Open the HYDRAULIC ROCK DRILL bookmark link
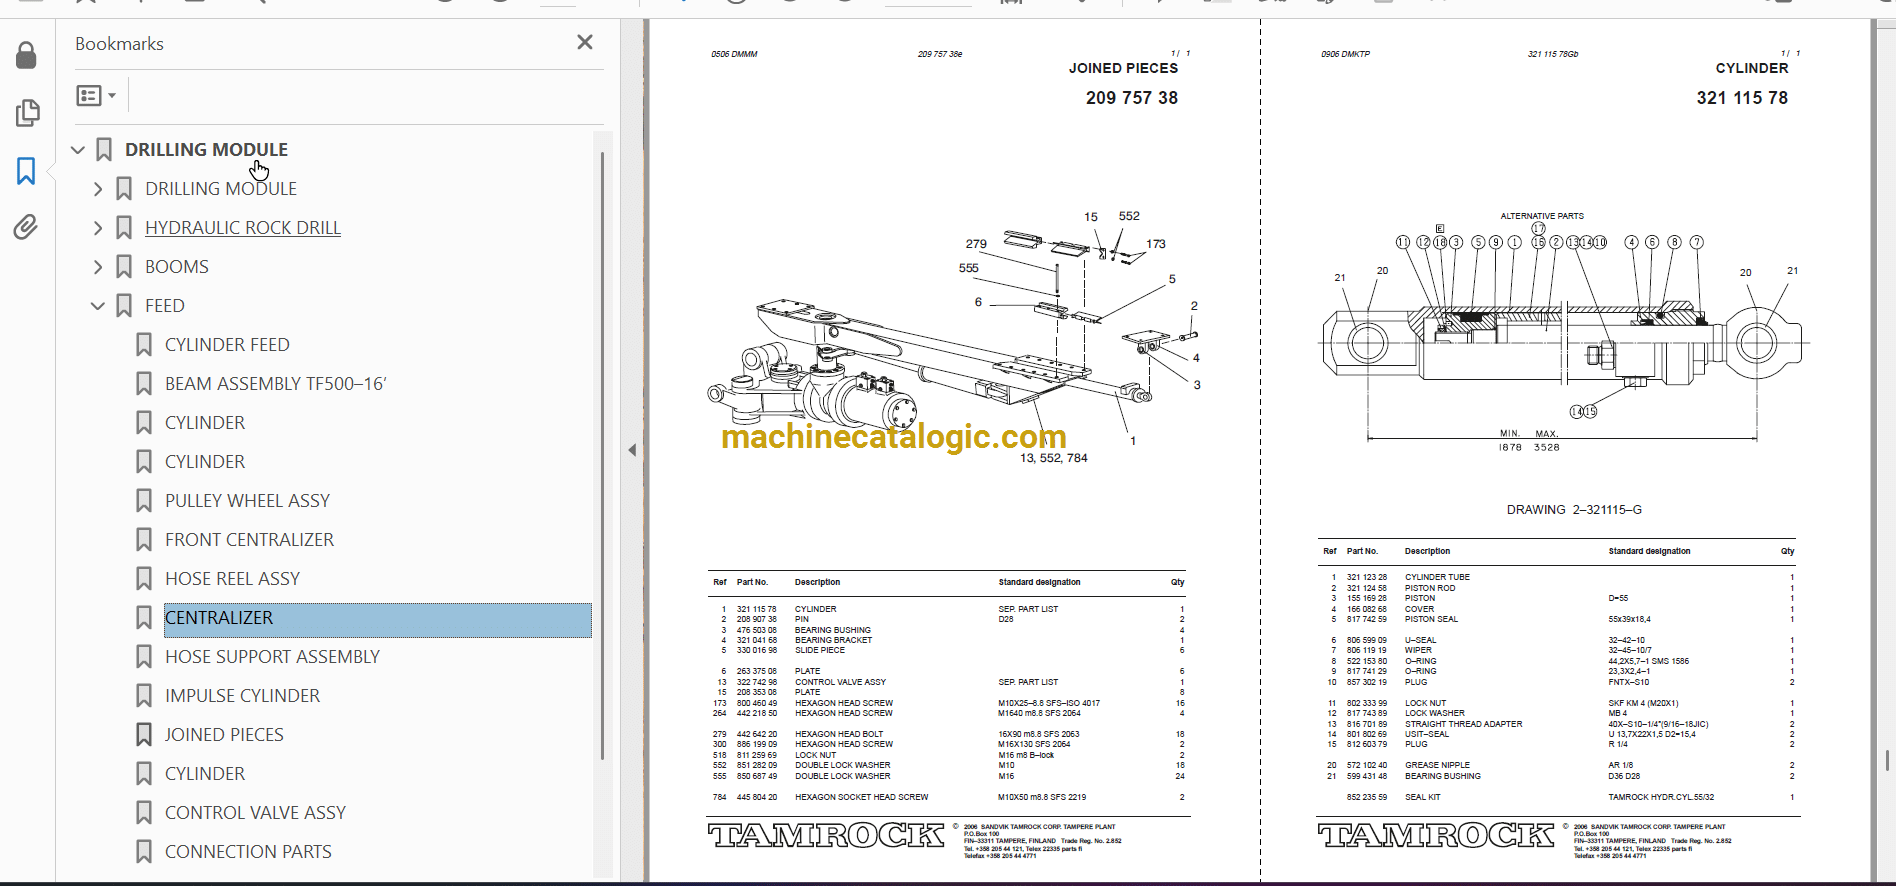The width and height of the screenshot is (1896, 886). 243,228
